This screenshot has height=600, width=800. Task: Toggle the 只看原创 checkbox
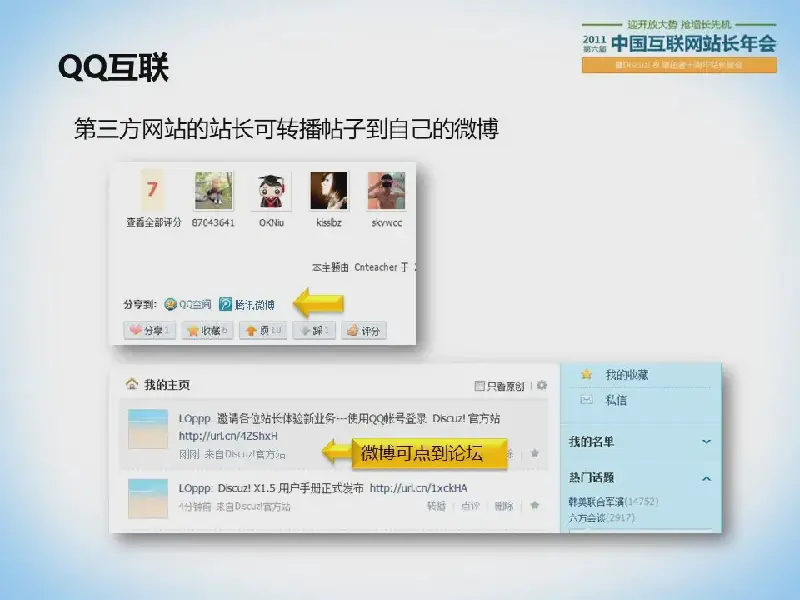click(x=479, y=386)
